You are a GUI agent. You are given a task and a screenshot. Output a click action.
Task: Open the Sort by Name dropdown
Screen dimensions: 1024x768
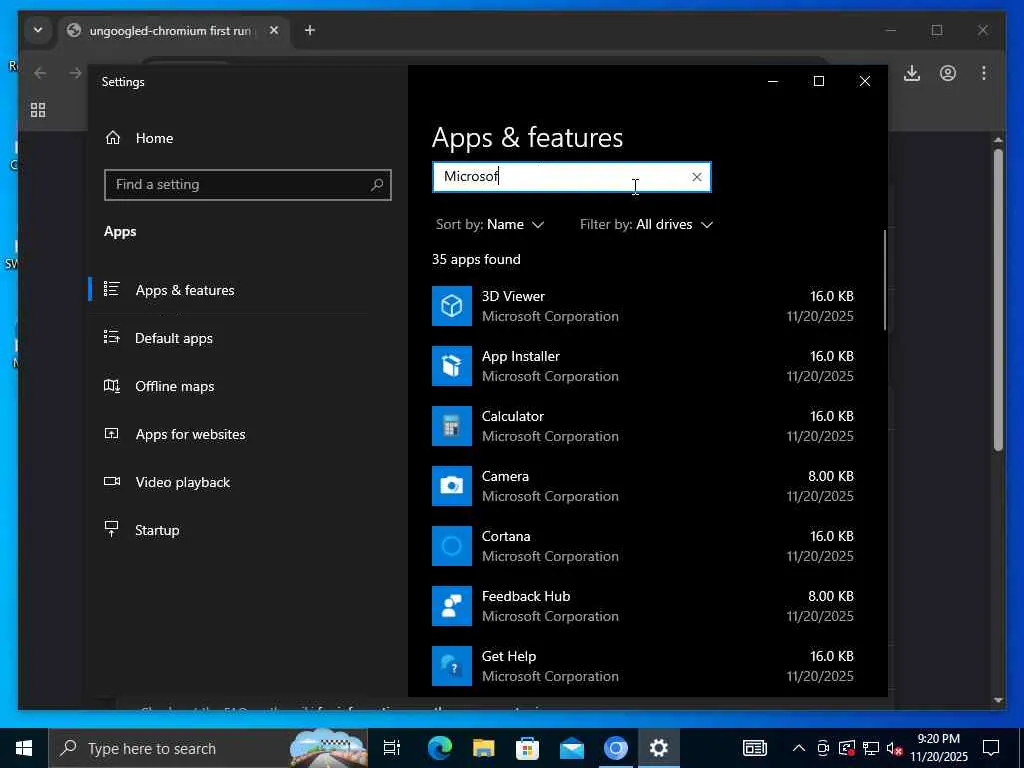point(490,225)
